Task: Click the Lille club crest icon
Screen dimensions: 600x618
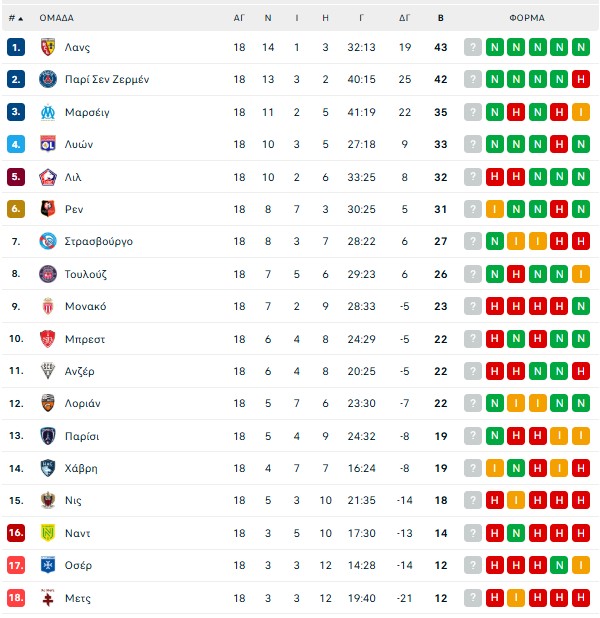Action: tap(48, 177)
